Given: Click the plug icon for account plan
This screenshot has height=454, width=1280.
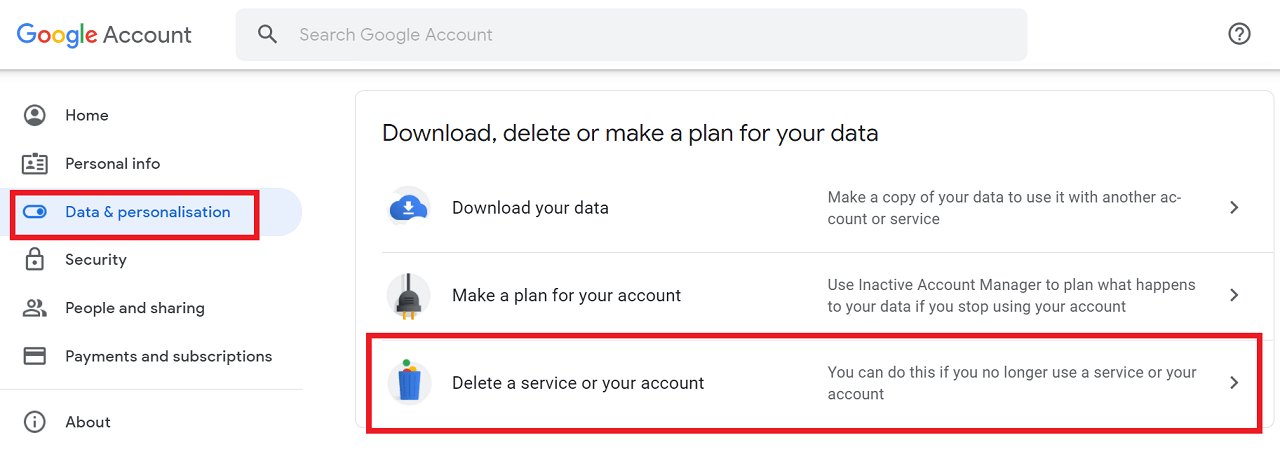Looking at the screenshot, I should [408, 295].
